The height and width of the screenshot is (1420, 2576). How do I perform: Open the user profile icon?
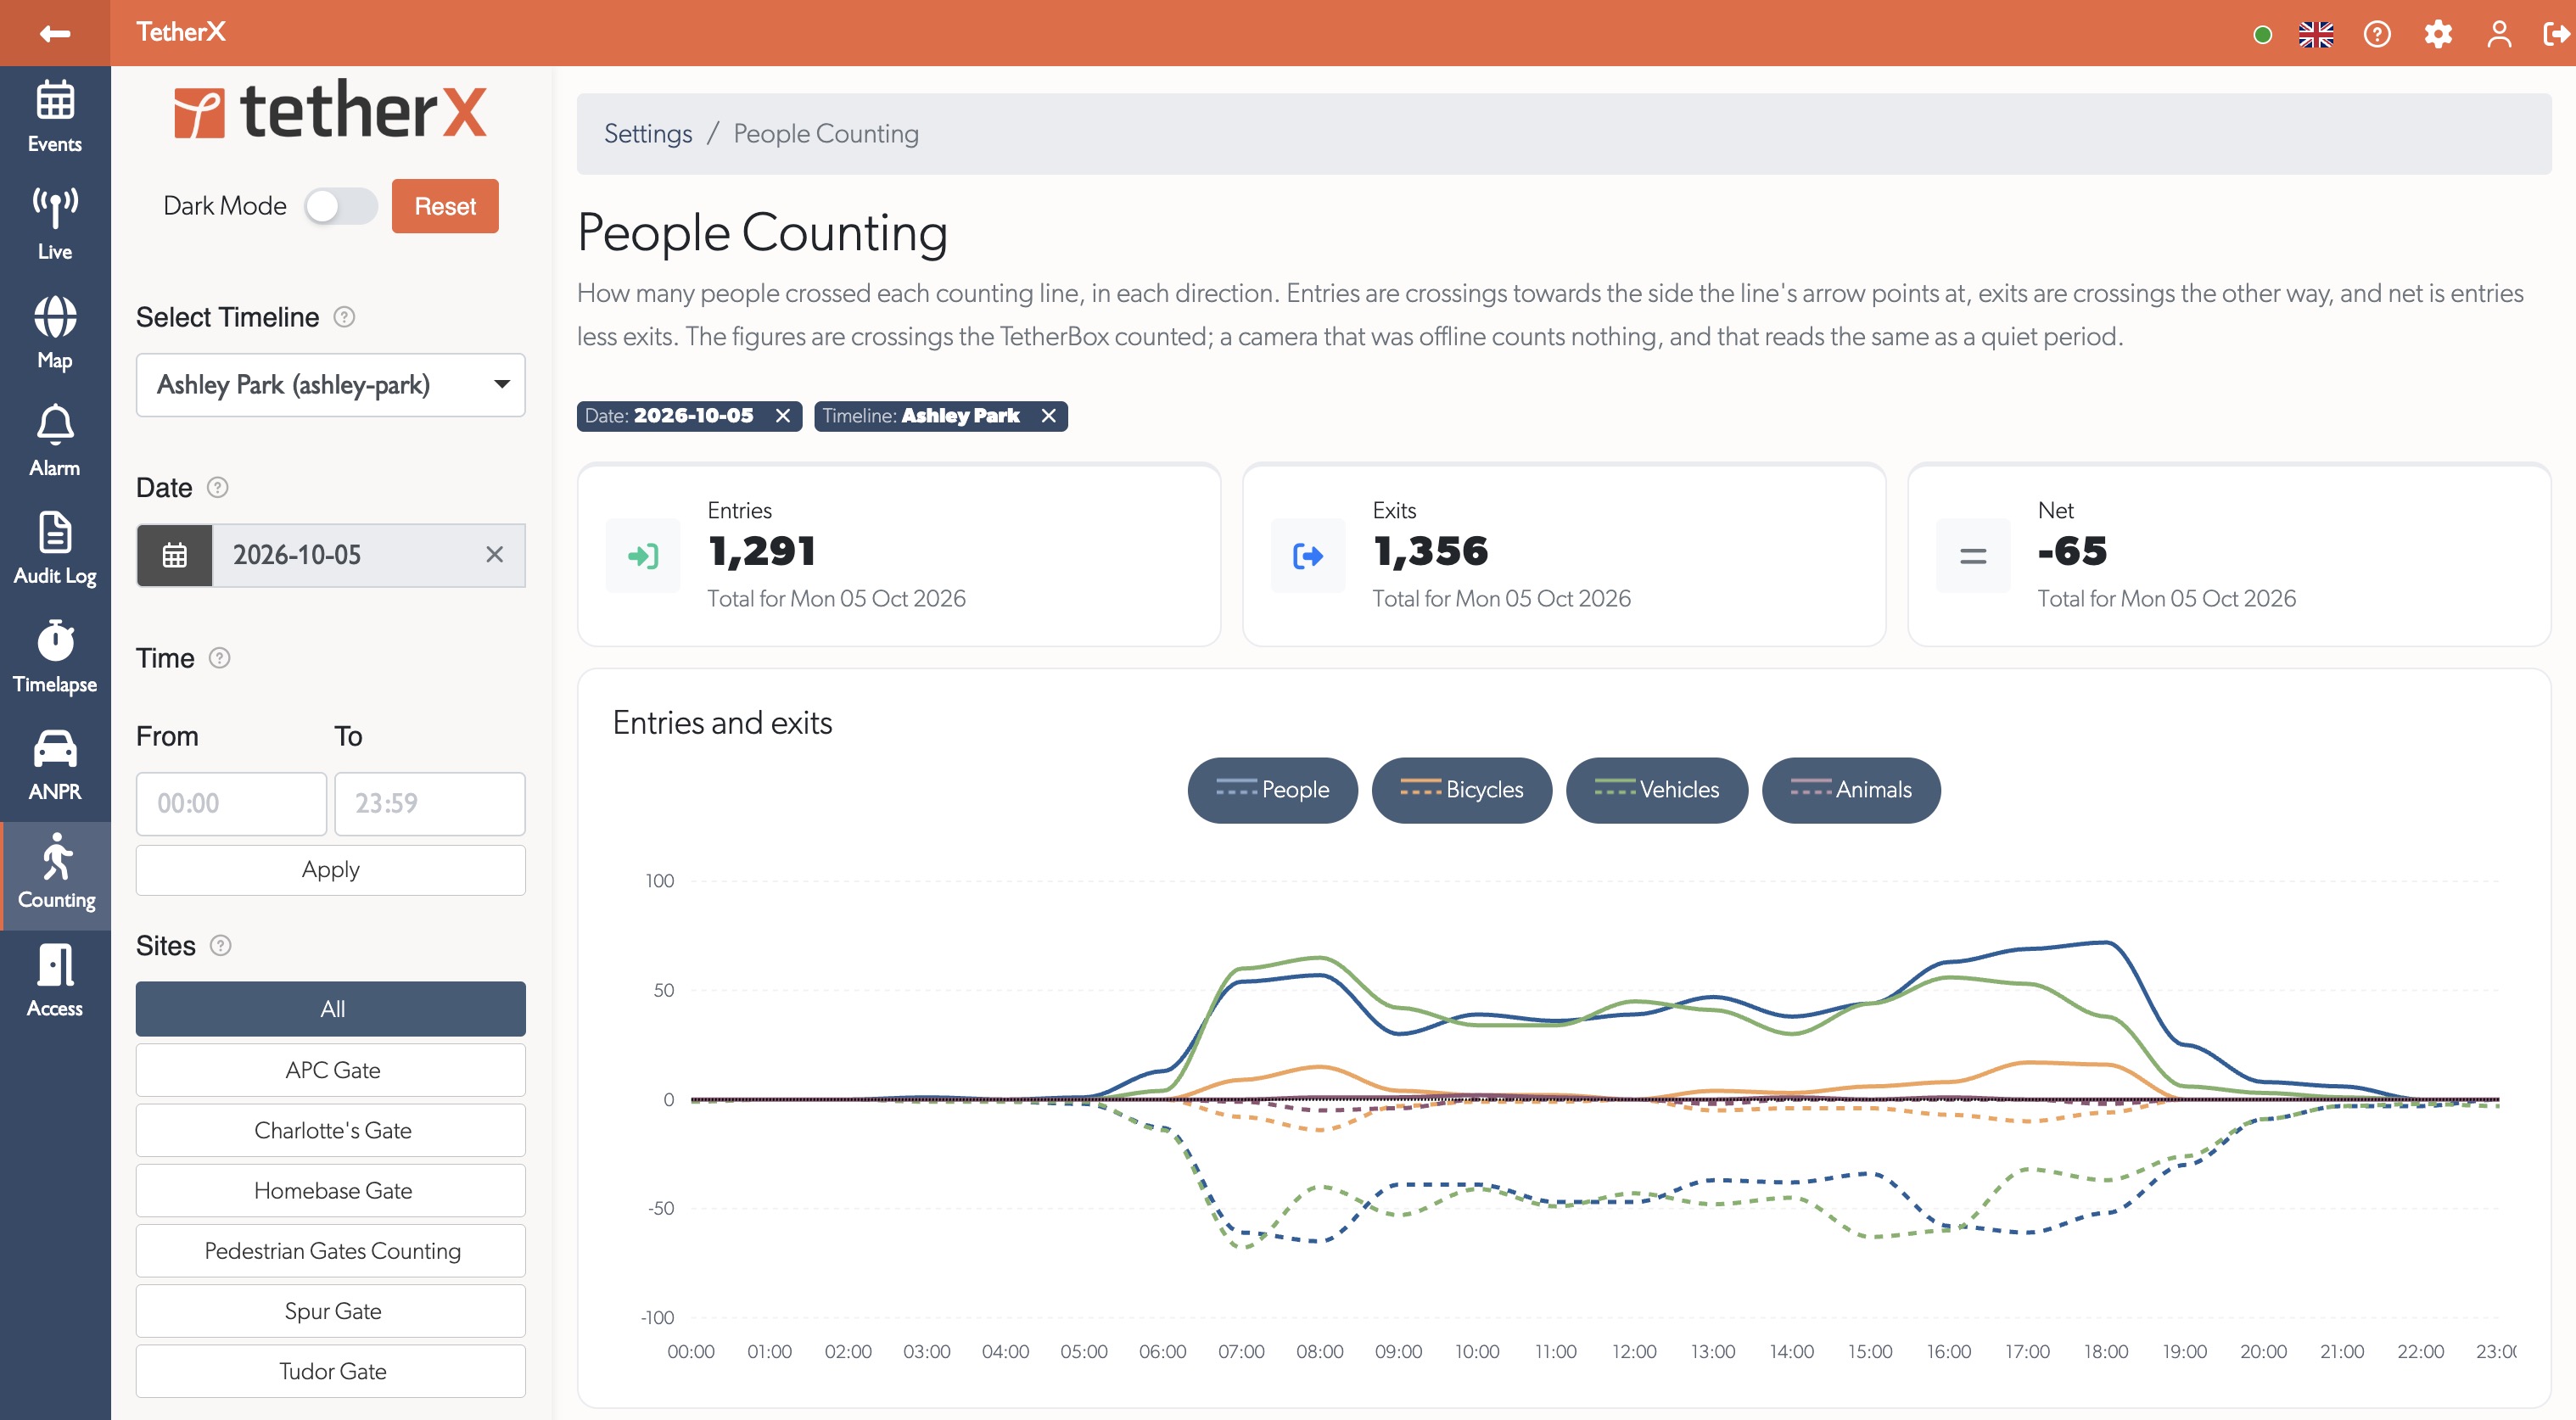pos(2499,34)
